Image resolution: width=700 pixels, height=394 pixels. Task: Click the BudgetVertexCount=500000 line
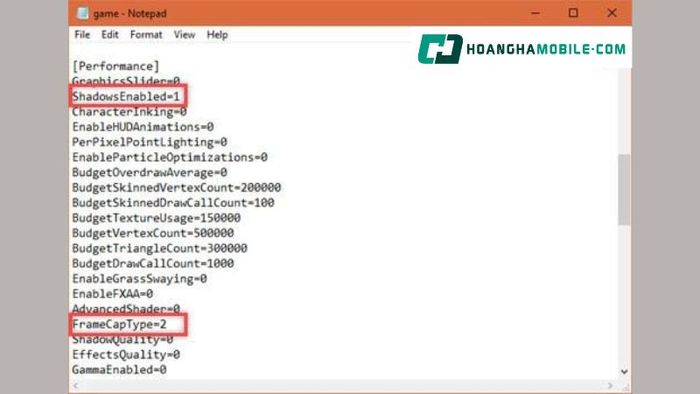(x=153, y=233)
